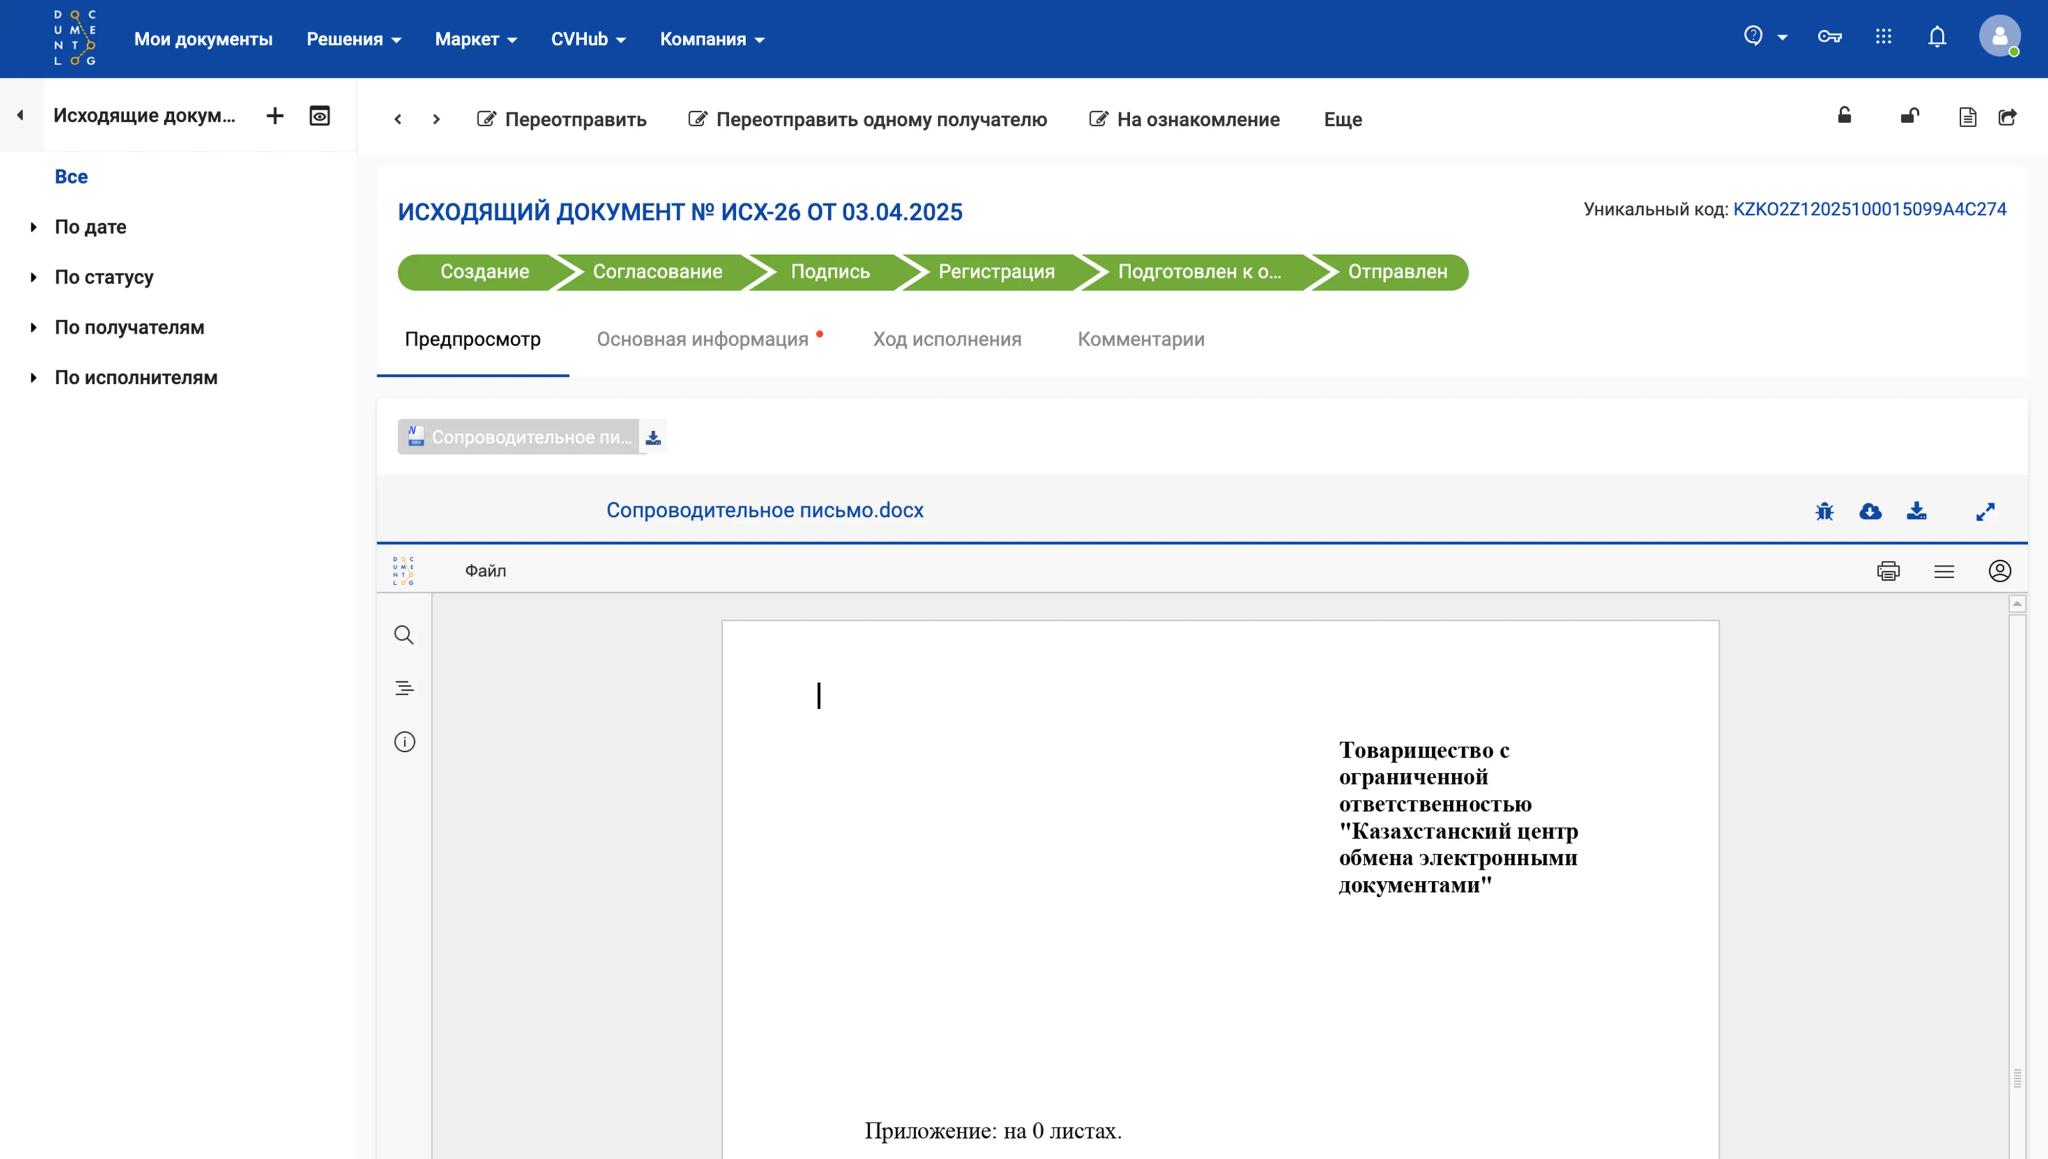This screenshot has height=1159, width=2048.
Task: Open the "Файл" menu in the viewer
Action: click(x=485, y=571)
